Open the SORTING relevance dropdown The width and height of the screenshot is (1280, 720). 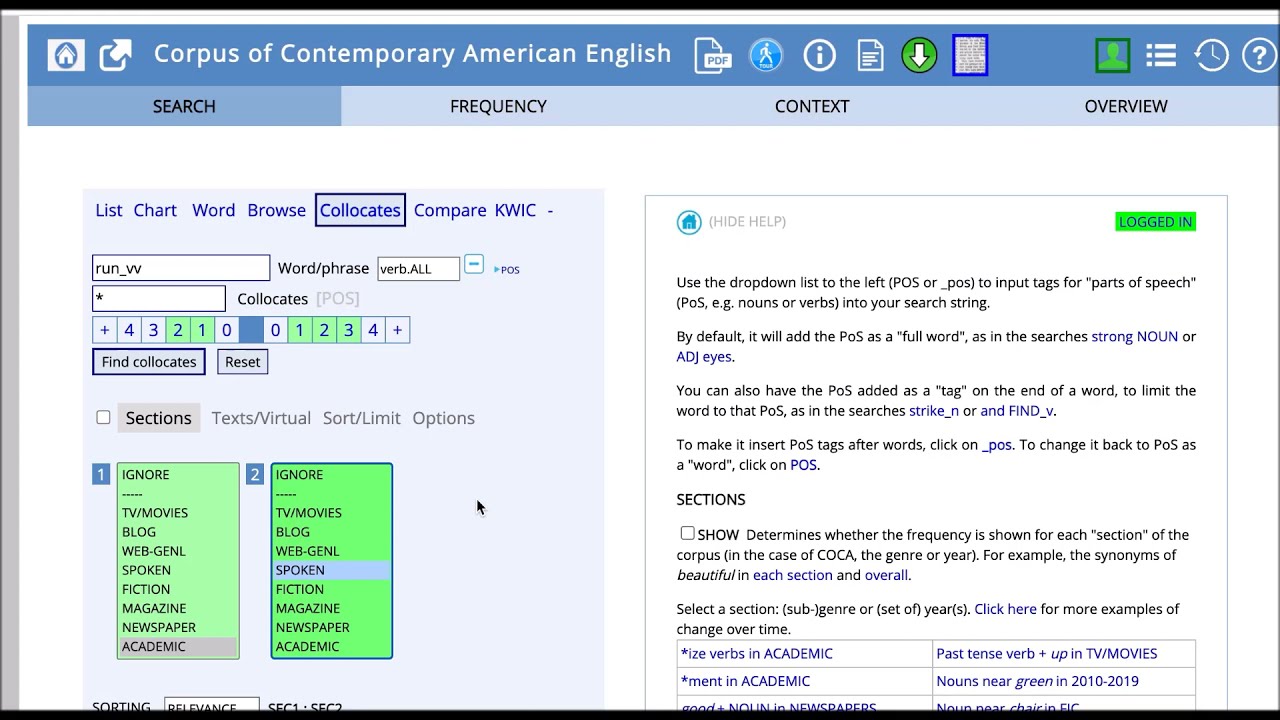pyautogui.click(x=212, y=707)
